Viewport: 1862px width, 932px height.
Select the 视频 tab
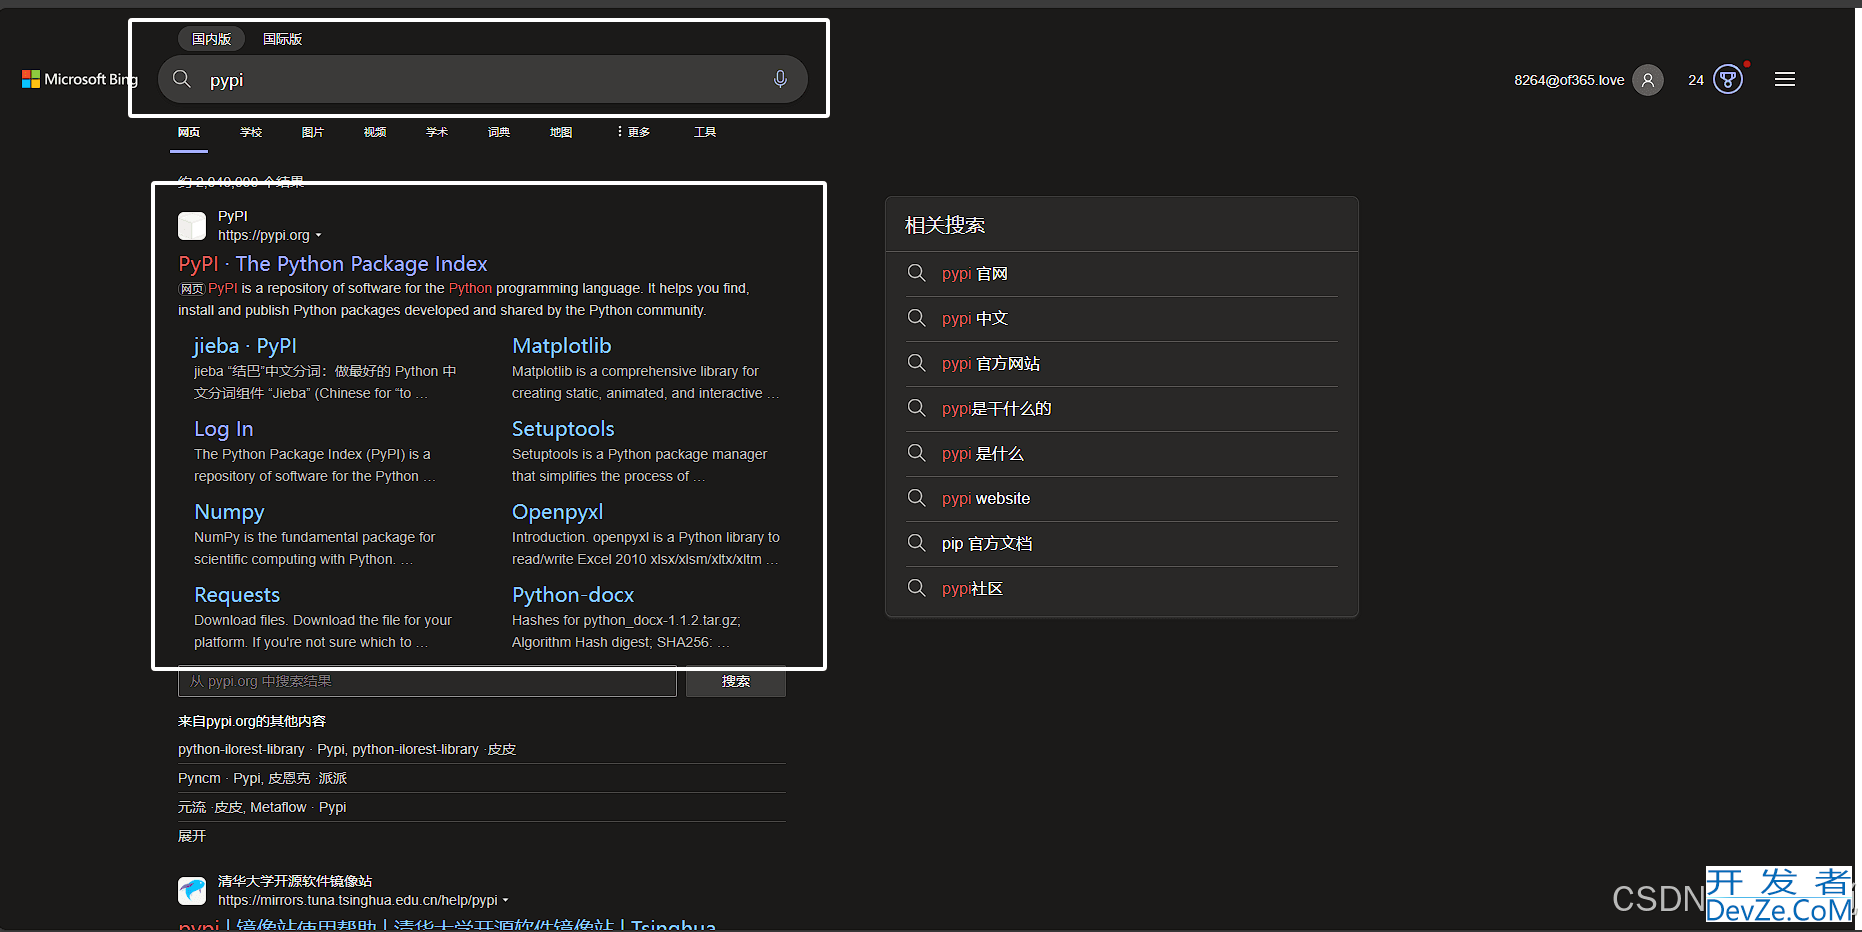375,132
